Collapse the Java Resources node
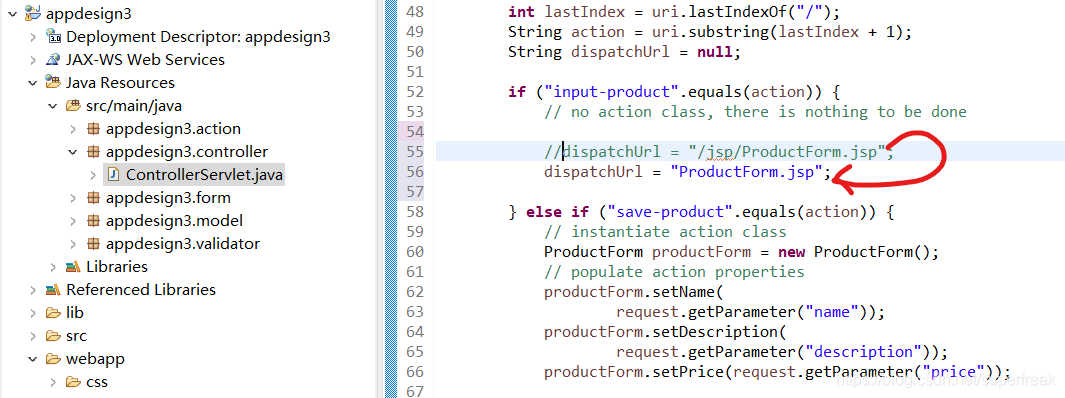Viewport: 1065px width, 398px height. pos(33,83)
